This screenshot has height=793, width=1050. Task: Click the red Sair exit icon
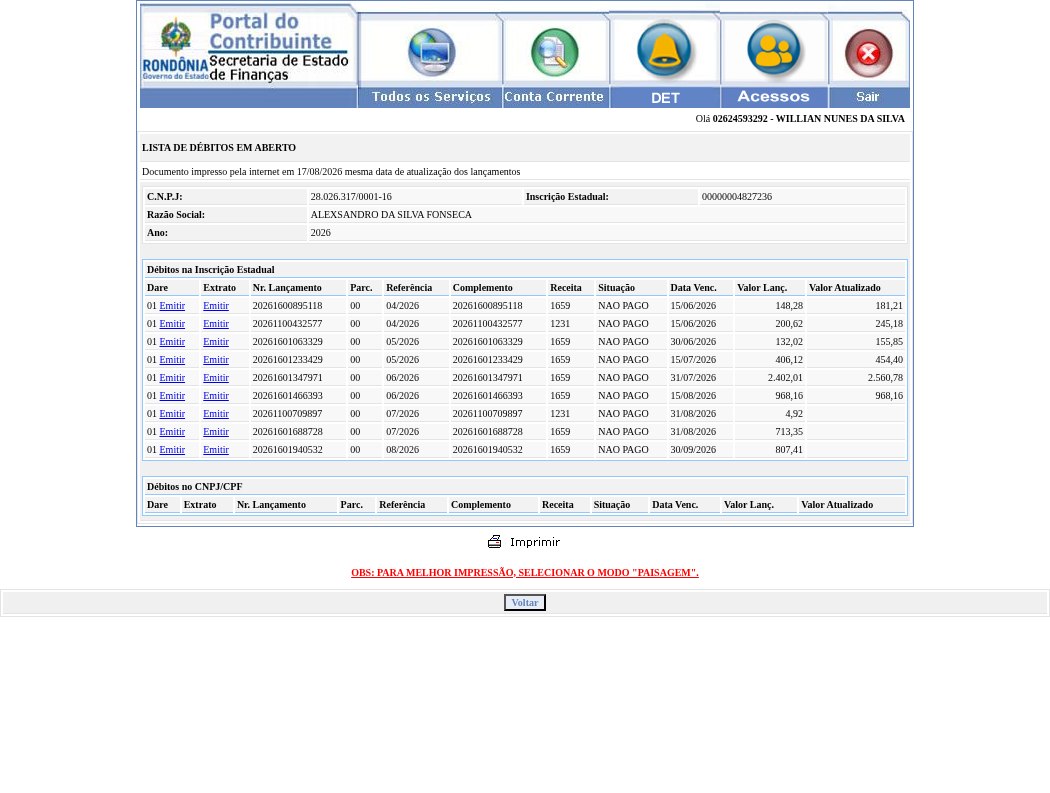[x=869, y=53]
